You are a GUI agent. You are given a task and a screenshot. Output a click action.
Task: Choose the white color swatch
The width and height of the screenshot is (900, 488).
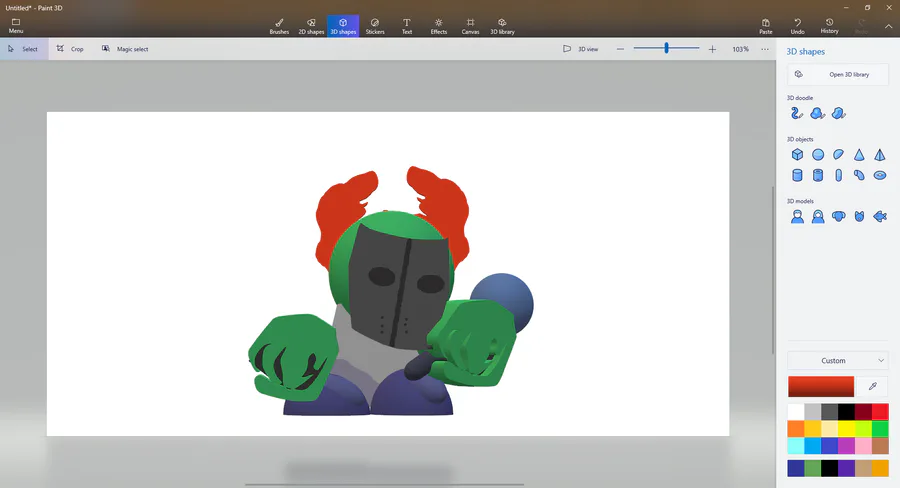(796, 412)
